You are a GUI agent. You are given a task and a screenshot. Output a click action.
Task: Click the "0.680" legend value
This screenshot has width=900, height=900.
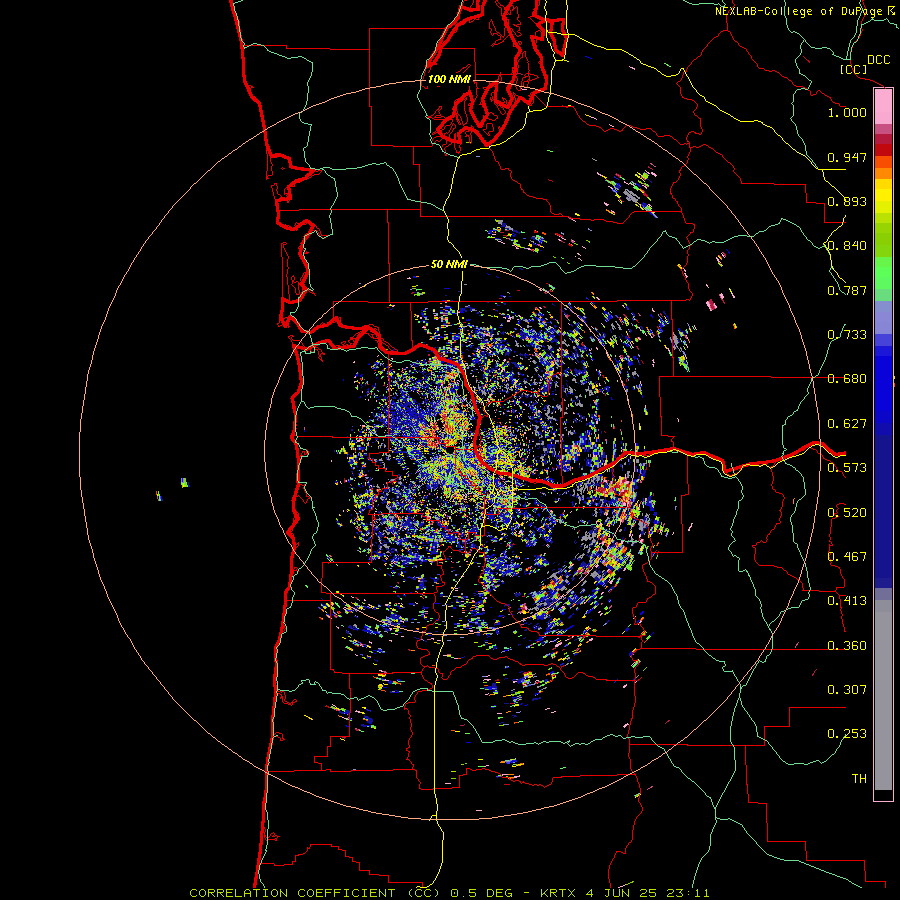click(847, 379)
